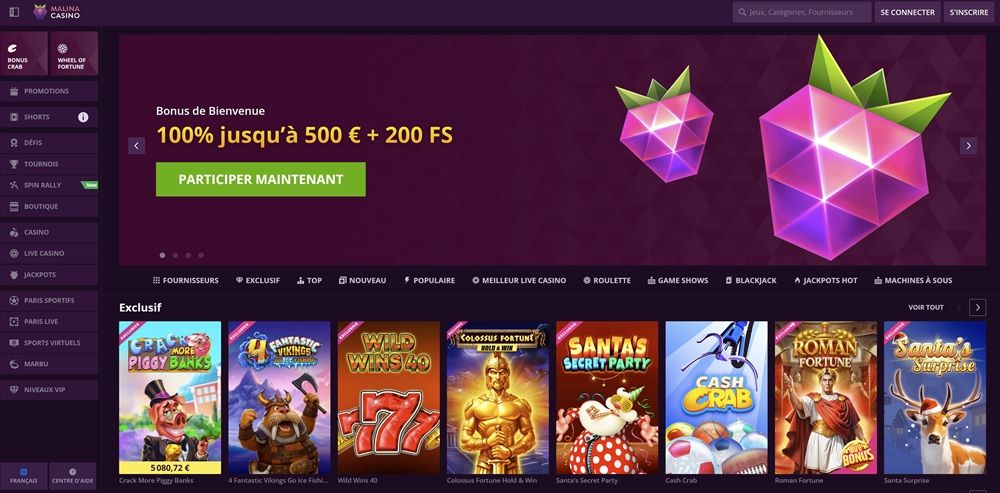This screenshot has height=493, width=1000.
Task: Click the S'inscrire button
Action: [x=969, y=12]
